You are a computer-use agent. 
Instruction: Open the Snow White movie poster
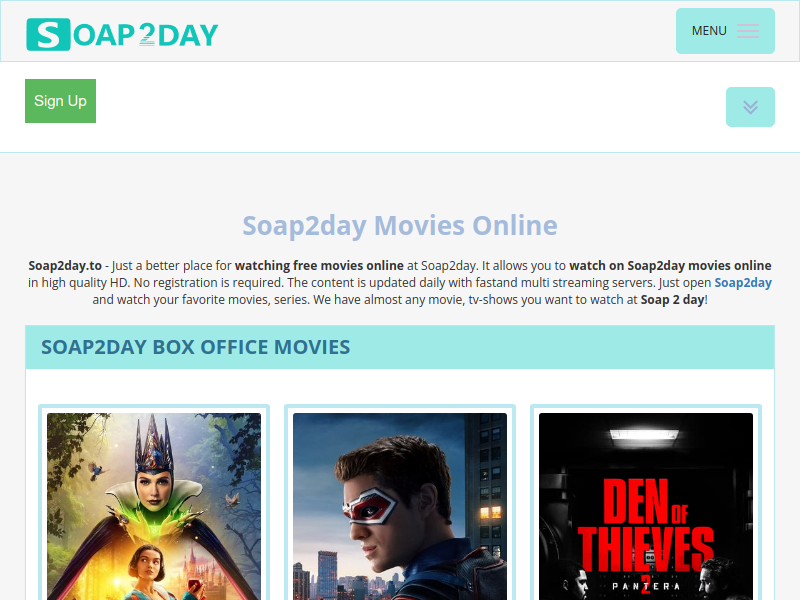pos(154,507)
